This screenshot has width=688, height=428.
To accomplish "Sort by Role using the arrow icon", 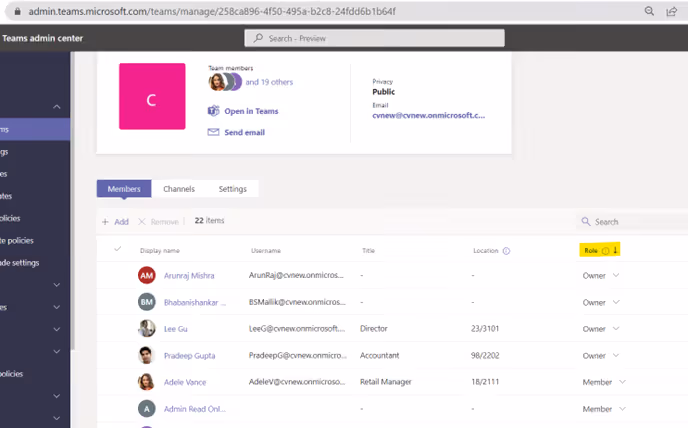I will click(615, 250).
